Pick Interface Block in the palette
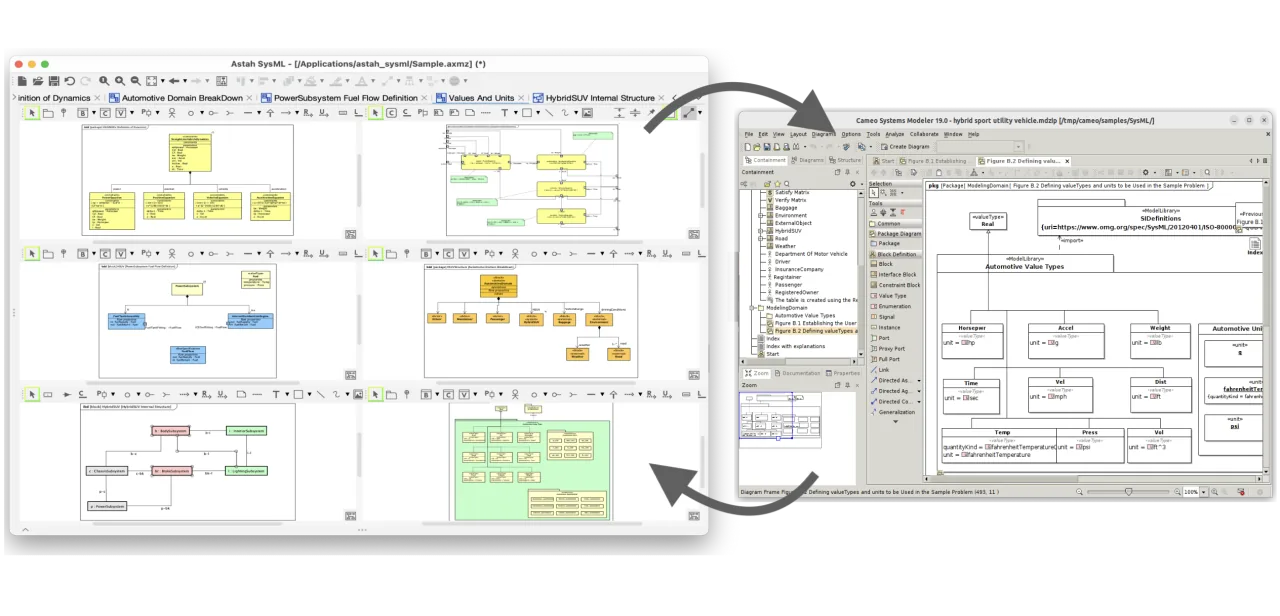 tap(892, 274)
